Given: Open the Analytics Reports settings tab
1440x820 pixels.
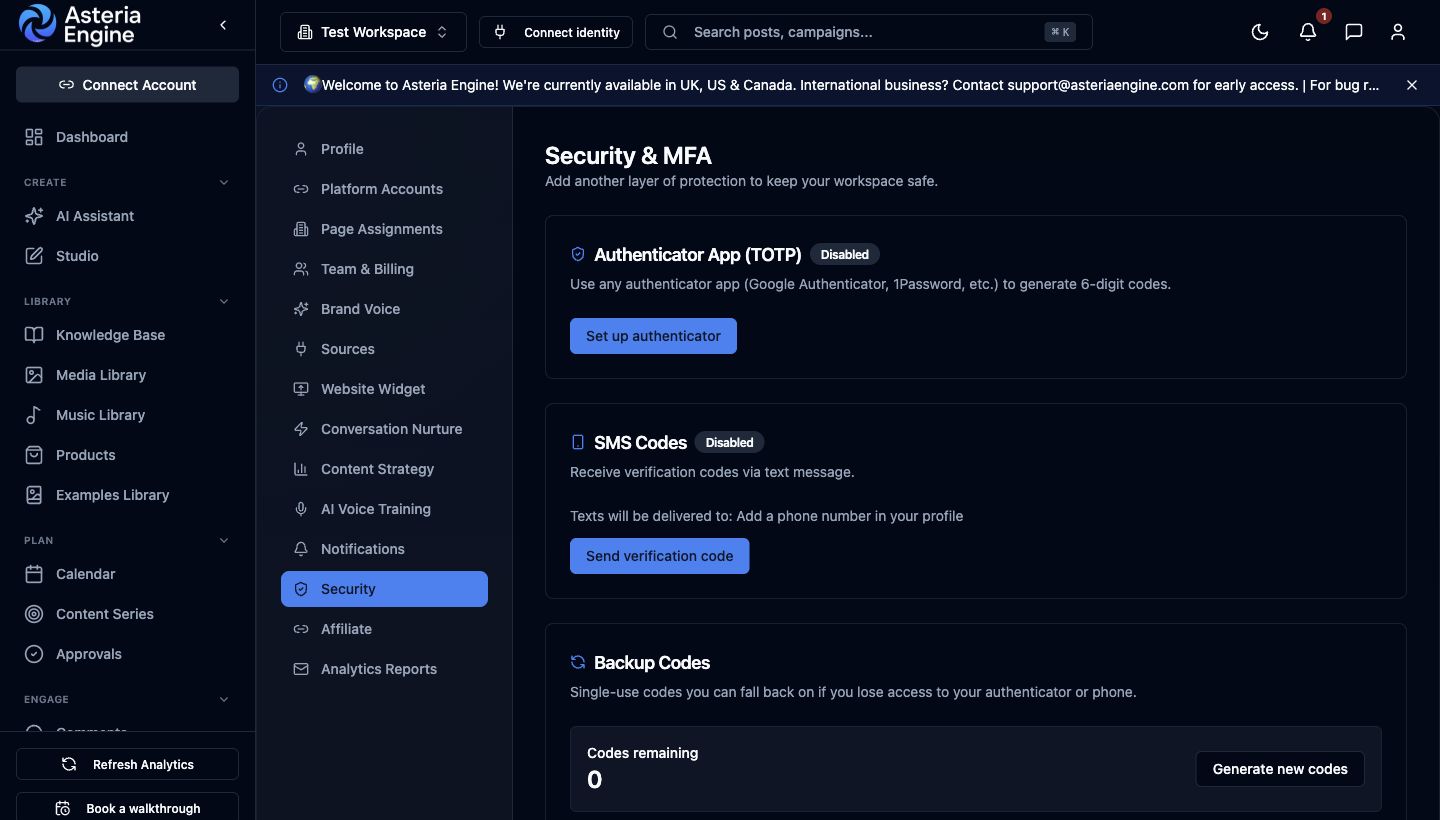Looking at the screenshot, I should coord(384,669).
